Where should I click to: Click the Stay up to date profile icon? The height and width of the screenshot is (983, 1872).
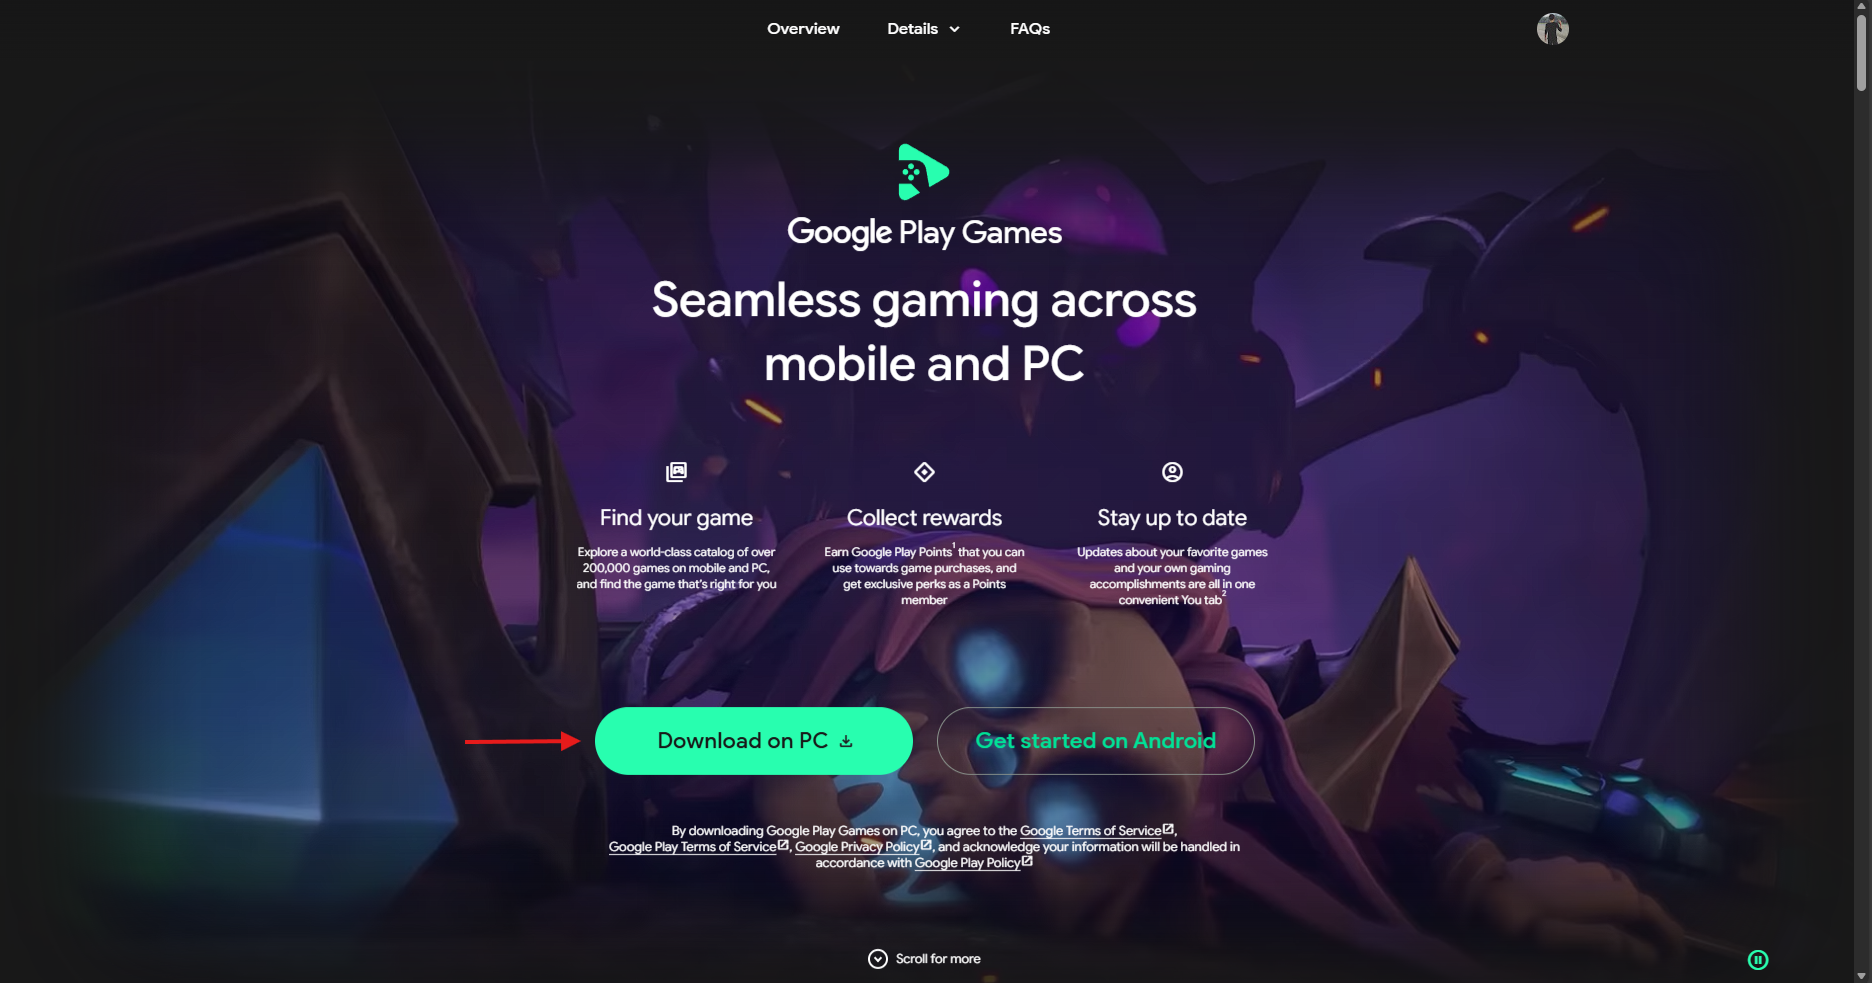click(1172, 471)
